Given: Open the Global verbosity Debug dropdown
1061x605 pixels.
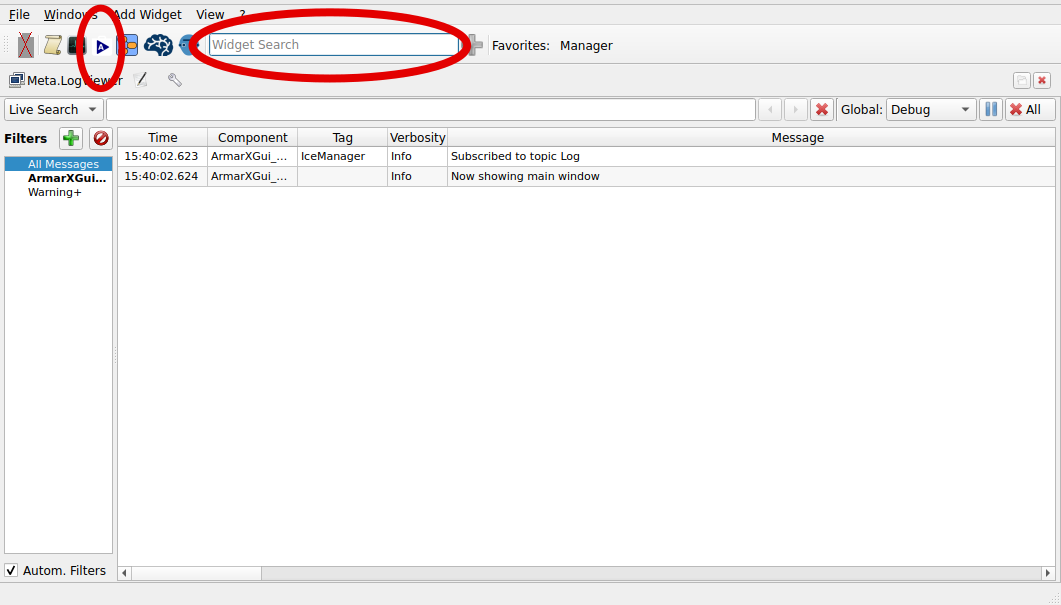Looking at the screenshot, I should coord(930,109).
